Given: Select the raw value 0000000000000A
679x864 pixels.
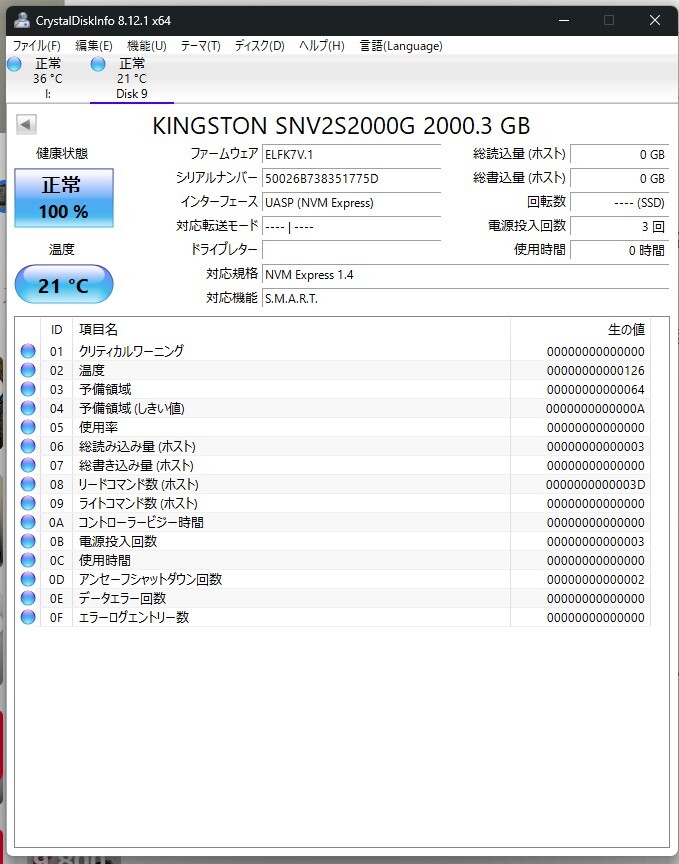Looking at the screenshot, I should pyautogui.click(x=595, y=408).
